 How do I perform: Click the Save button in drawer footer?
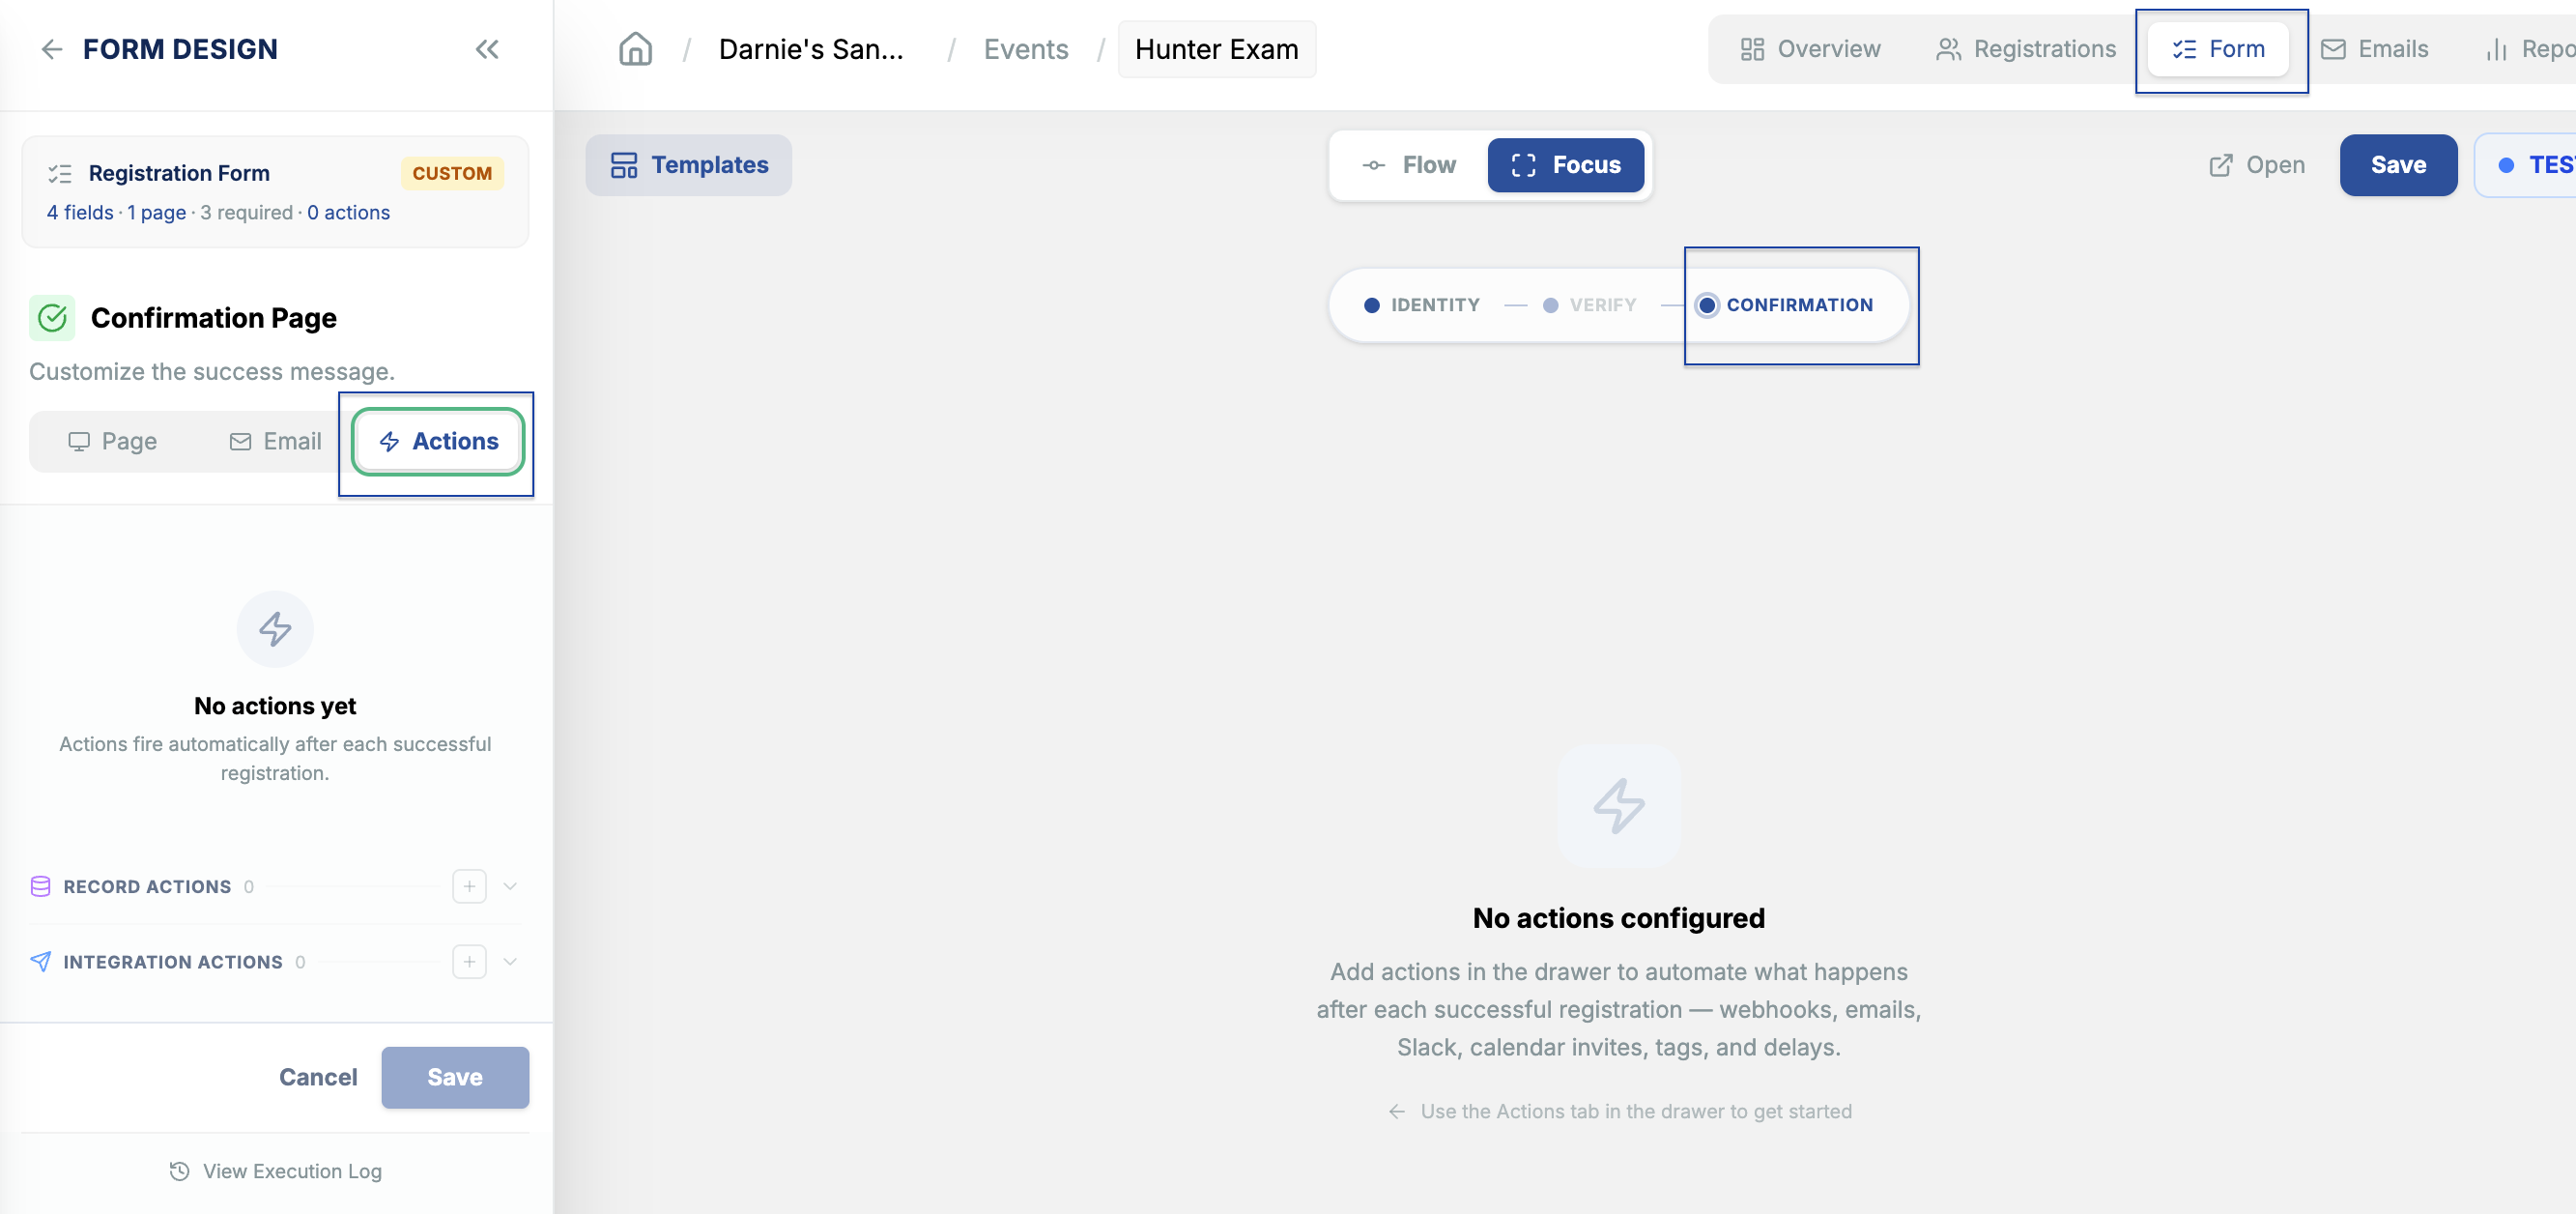(x=455, y=1077)
